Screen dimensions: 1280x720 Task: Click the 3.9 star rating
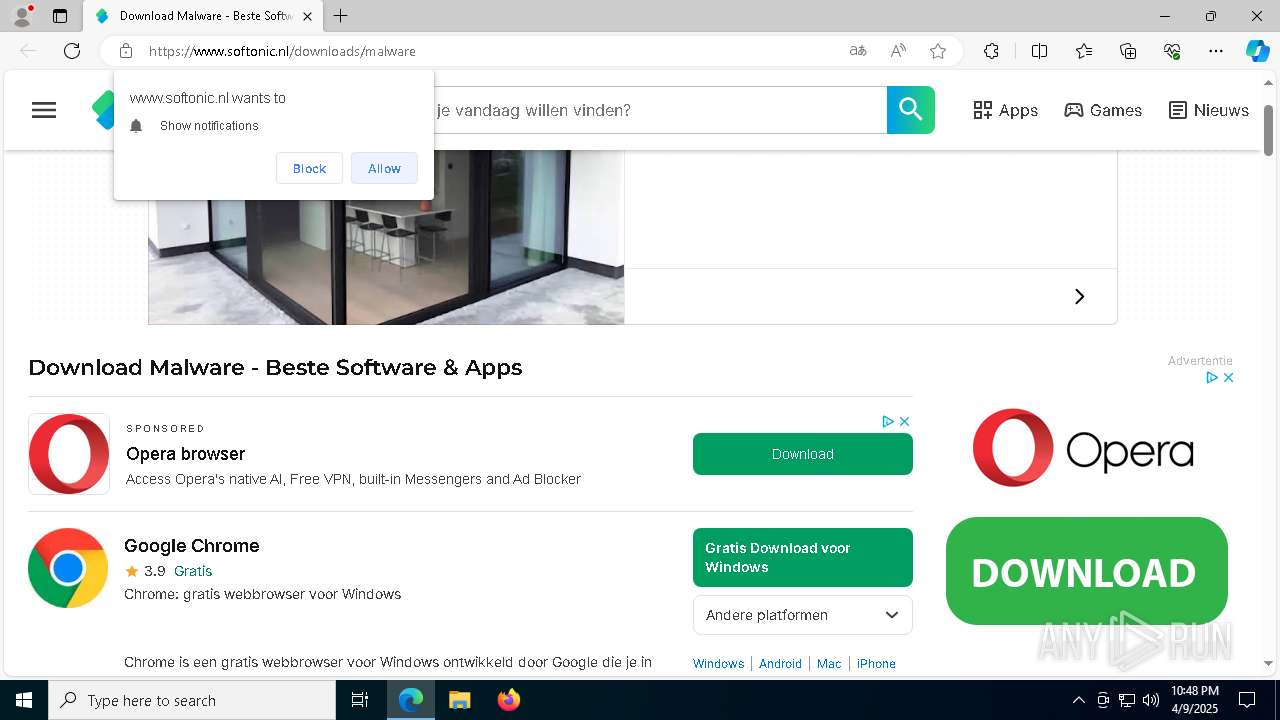pos(145,571)
